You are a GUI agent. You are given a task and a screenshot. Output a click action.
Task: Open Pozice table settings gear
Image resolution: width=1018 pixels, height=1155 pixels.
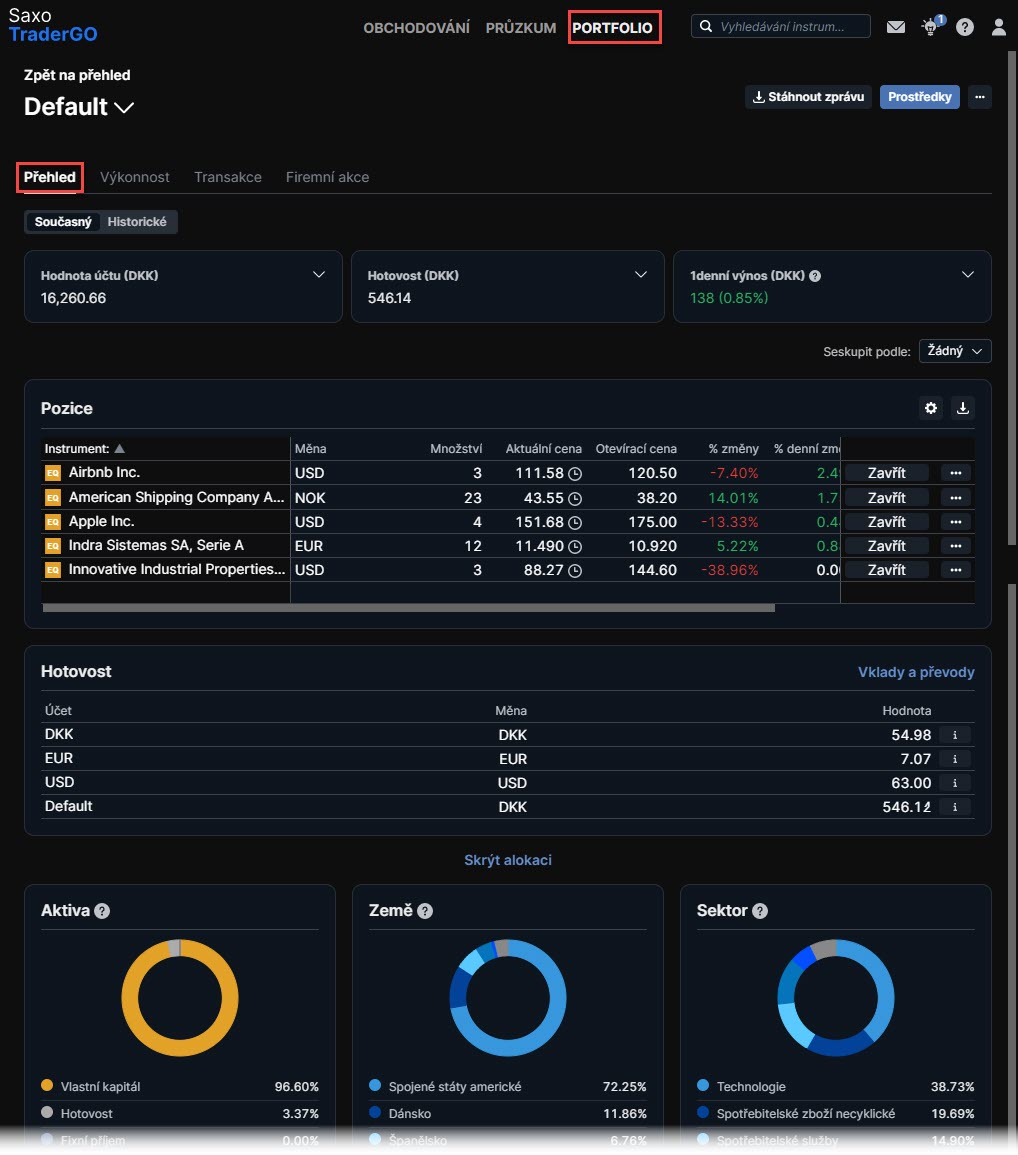click(x=931, y=408)
